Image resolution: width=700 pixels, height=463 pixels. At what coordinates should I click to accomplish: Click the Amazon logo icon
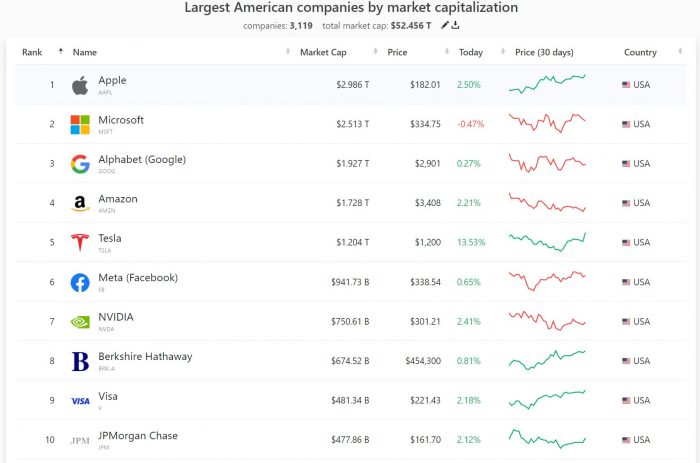[80, 204]
